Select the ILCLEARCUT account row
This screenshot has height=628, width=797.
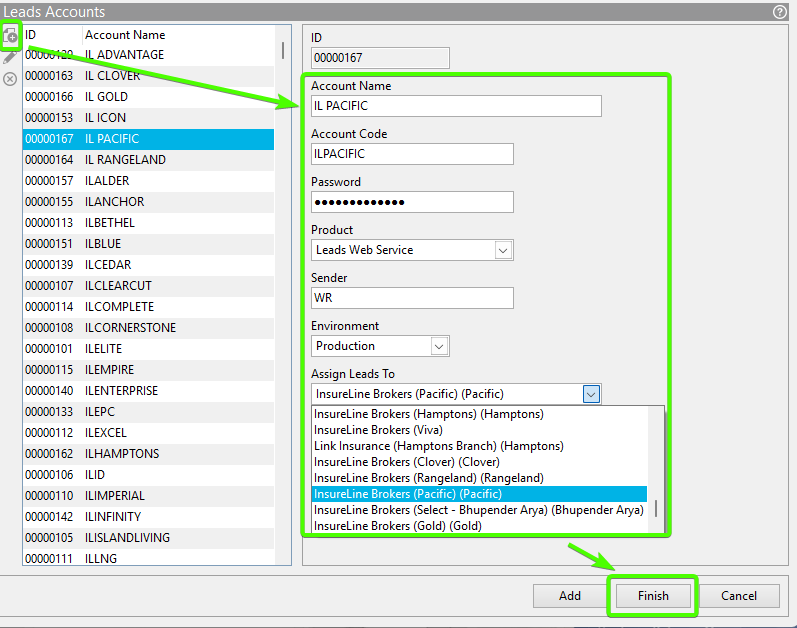click(148, 286)
